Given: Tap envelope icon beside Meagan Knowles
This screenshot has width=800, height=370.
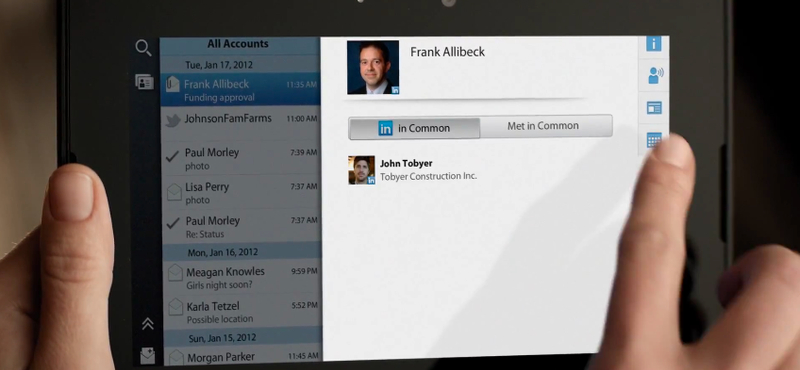Looking at the screenshot, I should click(x=175, y=273).
